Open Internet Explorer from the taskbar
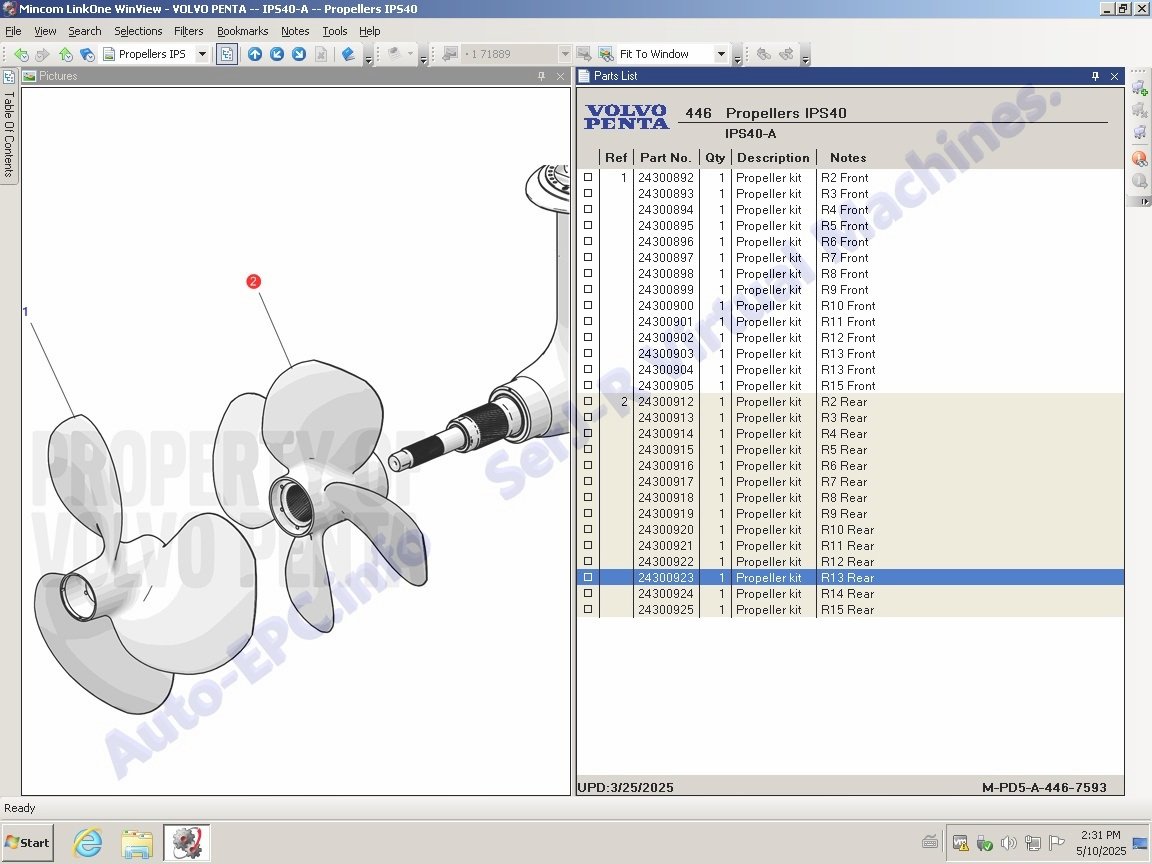Image resolution: width=1152 pixels, height=864 pixels. point(88,843)
